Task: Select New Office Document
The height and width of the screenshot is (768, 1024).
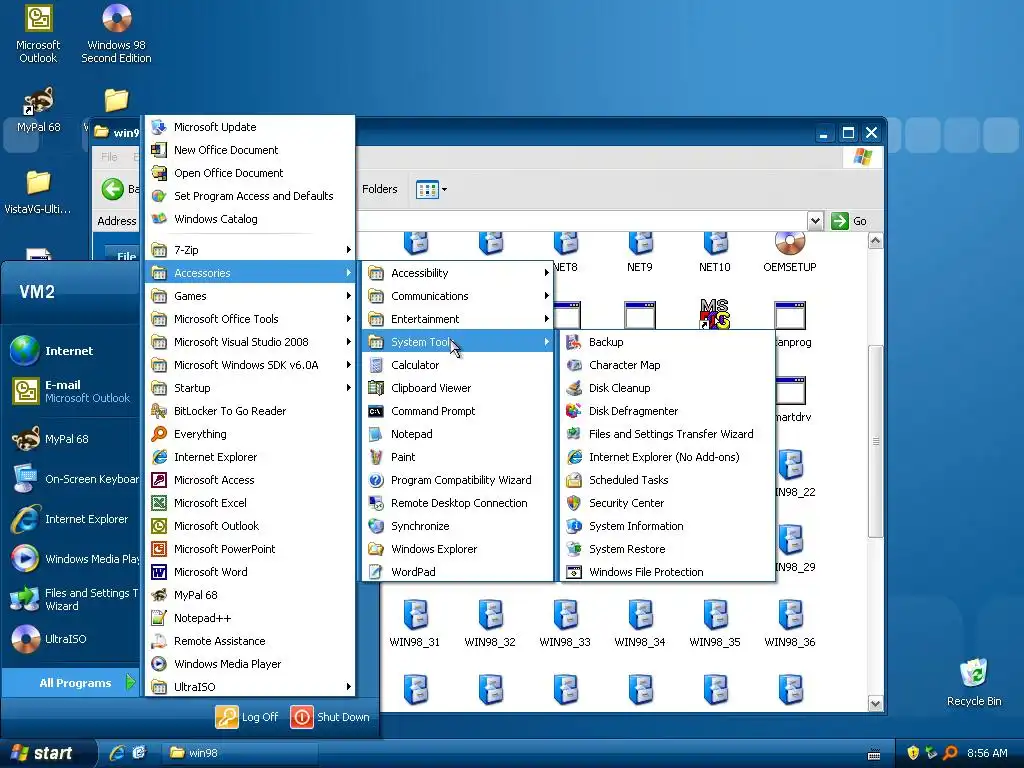Action: point(250,150)
